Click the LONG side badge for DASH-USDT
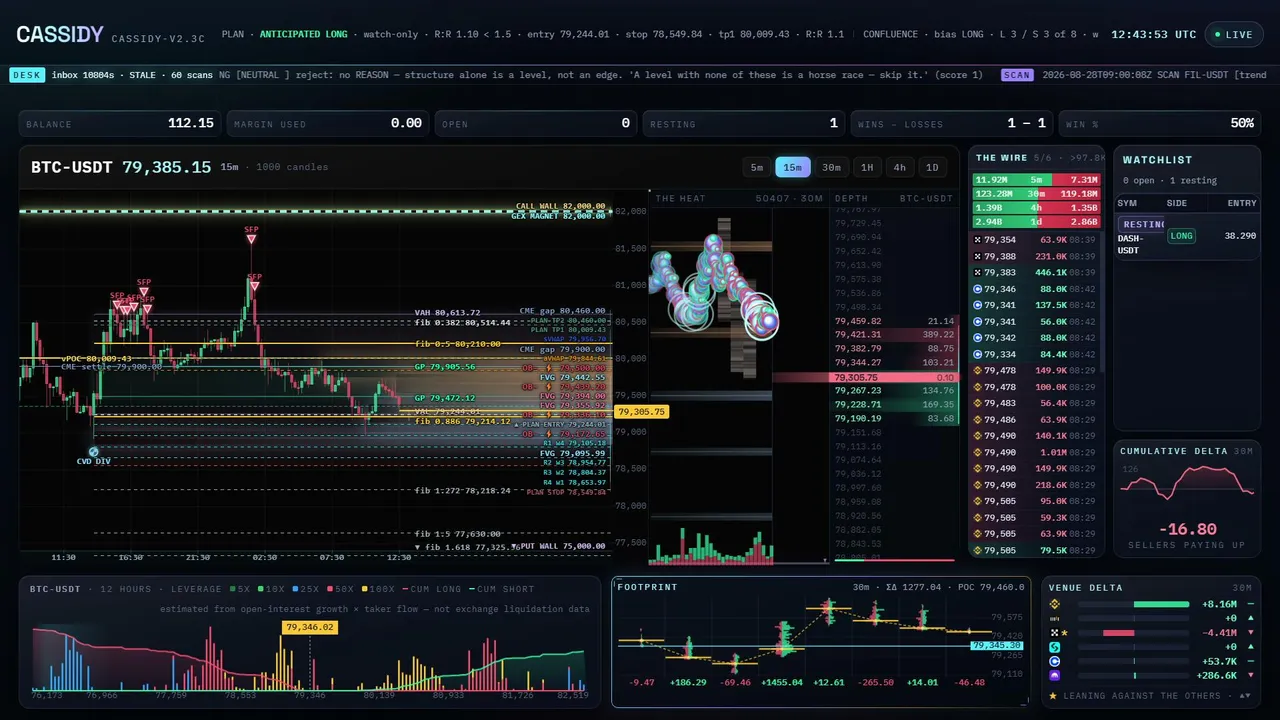 (1181, 236)
